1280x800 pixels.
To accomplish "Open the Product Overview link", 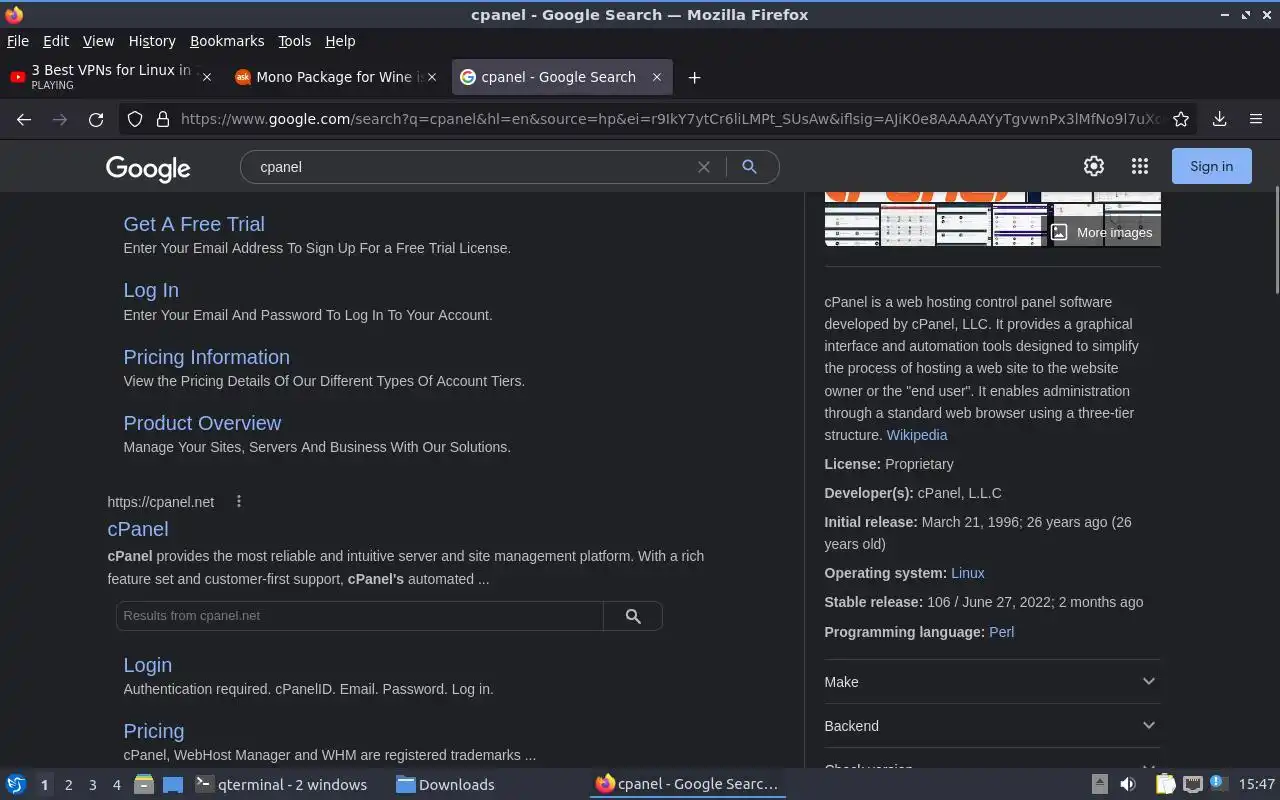I will pos(202,423).
